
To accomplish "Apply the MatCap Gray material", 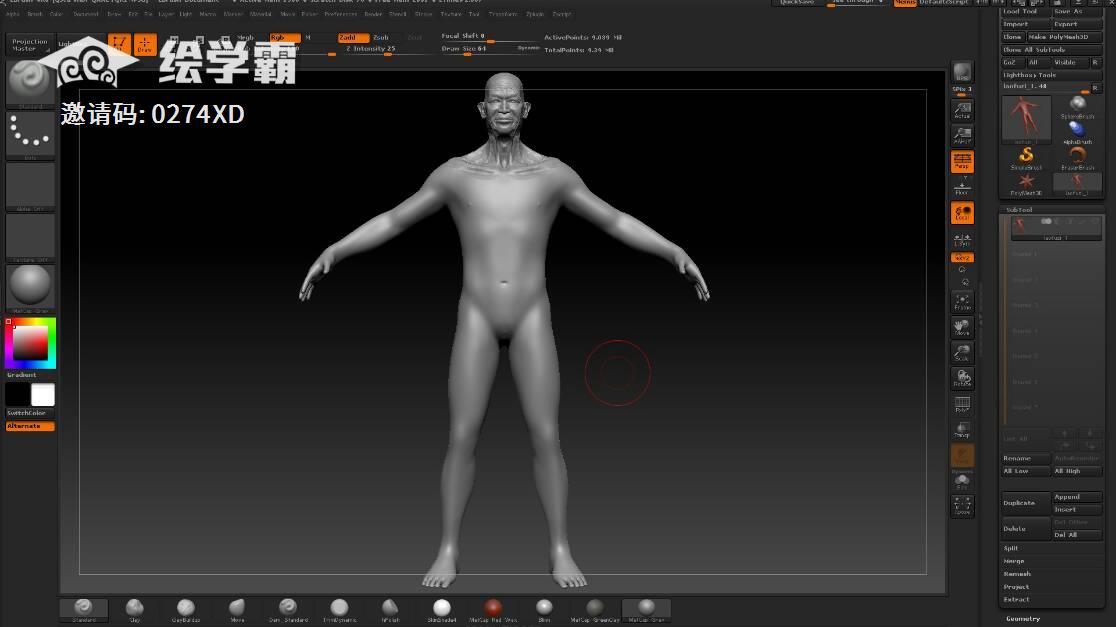I will (646, 609).
